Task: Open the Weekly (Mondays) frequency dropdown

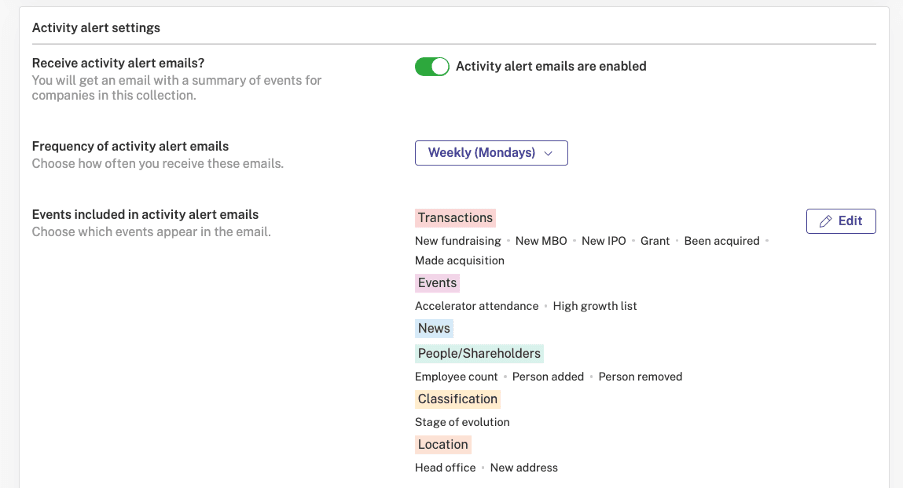Action: (491, 153)
